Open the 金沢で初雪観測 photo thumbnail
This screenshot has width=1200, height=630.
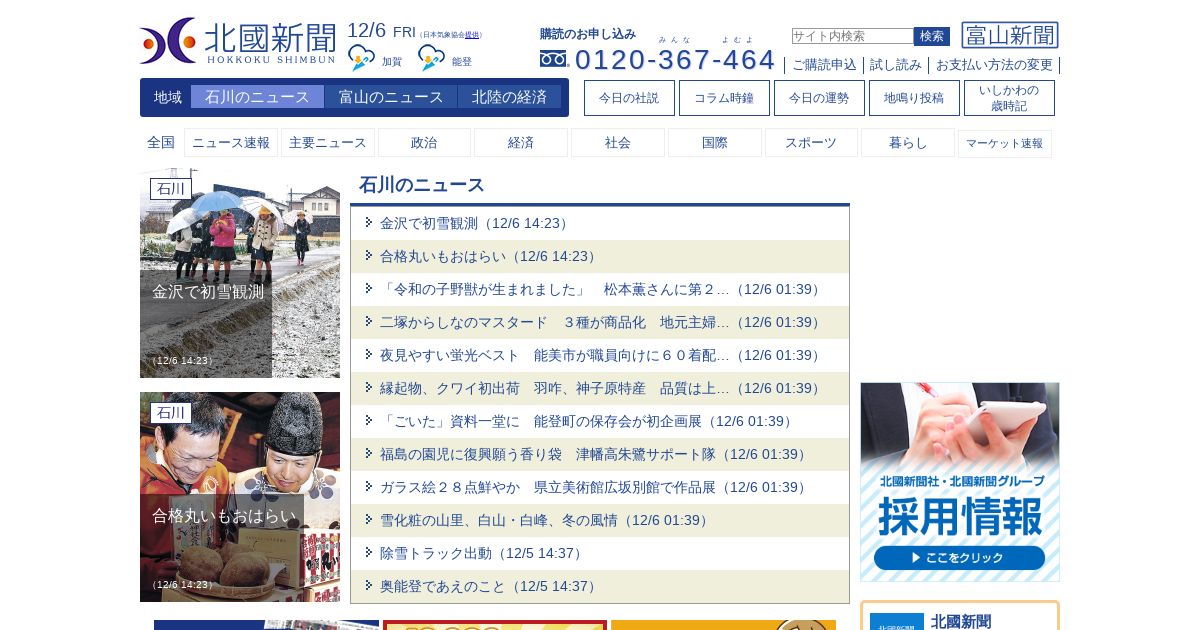pyautogui.click(x=240, y=273)
